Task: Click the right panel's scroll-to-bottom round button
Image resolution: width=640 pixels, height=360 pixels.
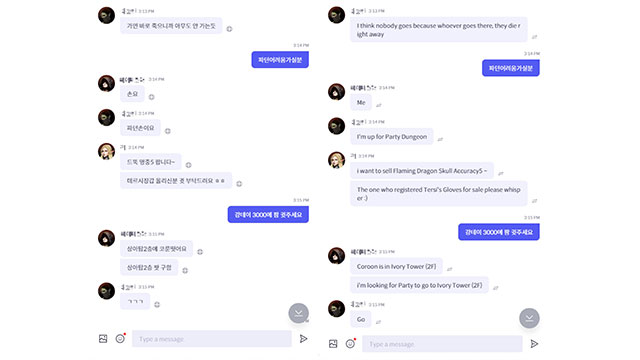Action: tap(529, 318)
